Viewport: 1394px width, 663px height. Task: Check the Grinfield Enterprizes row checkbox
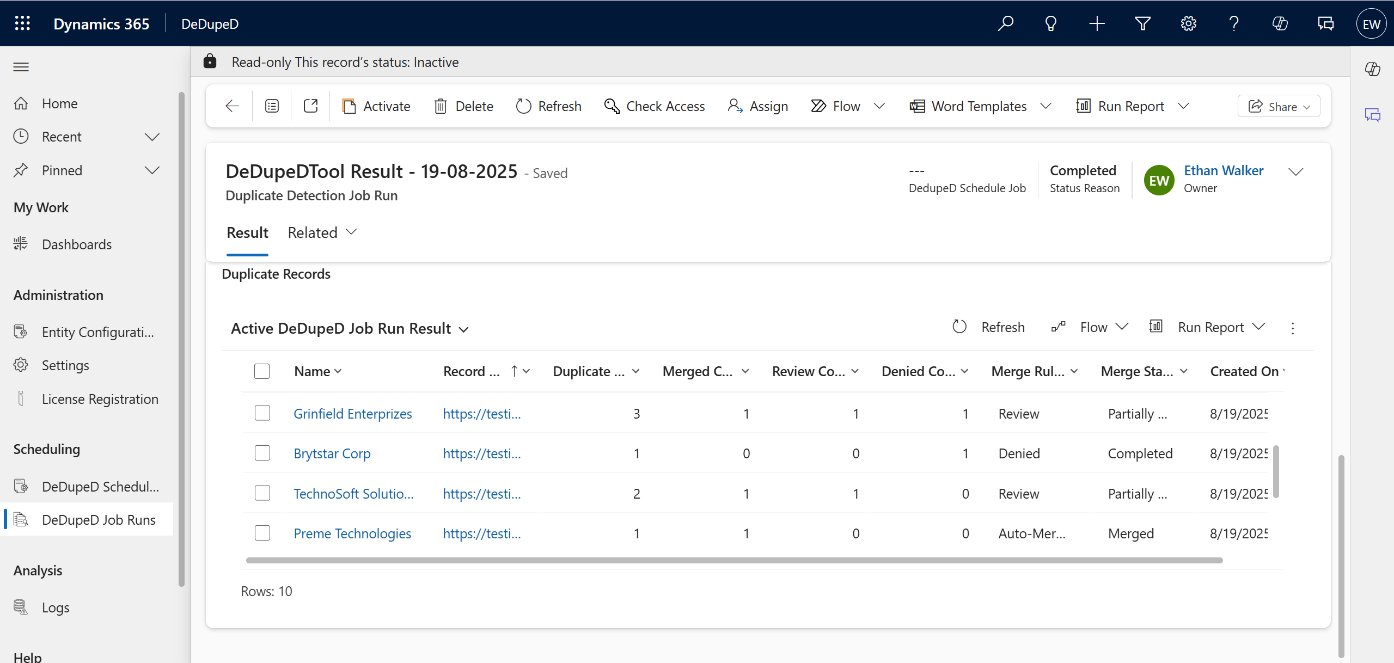point(262,413)
